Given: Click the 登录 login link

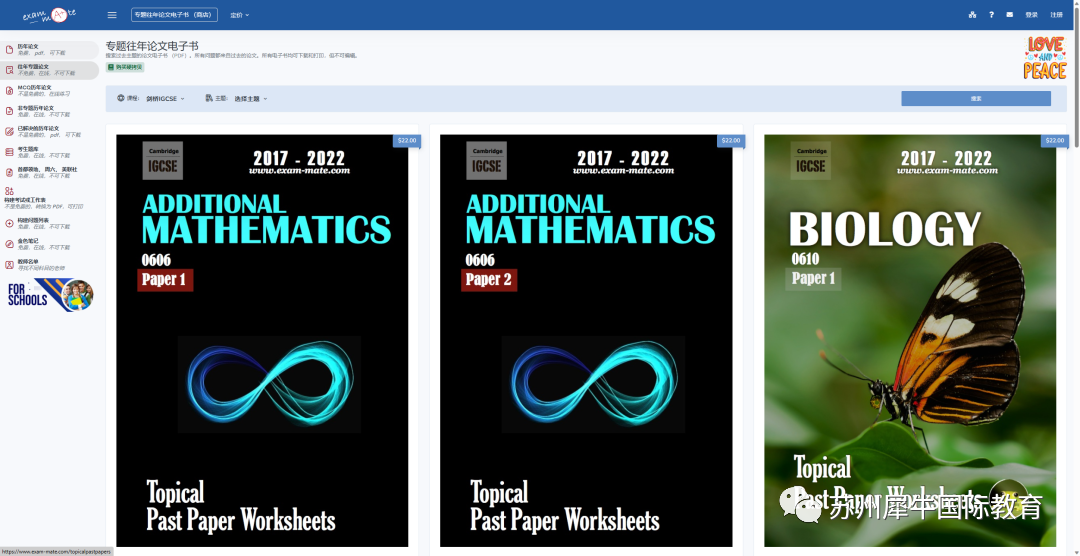Looking at the screenshot, I should click(1031, 14).
